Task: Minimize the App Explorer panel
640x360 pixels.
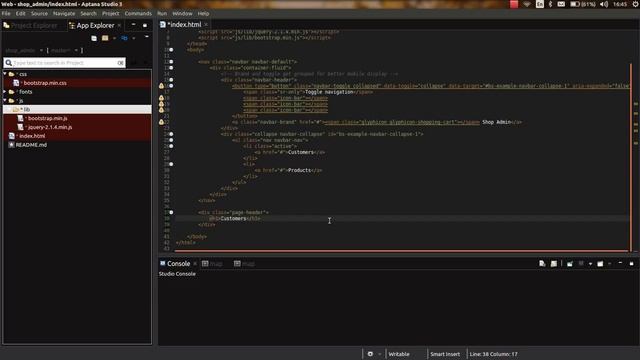Action: 133,25
